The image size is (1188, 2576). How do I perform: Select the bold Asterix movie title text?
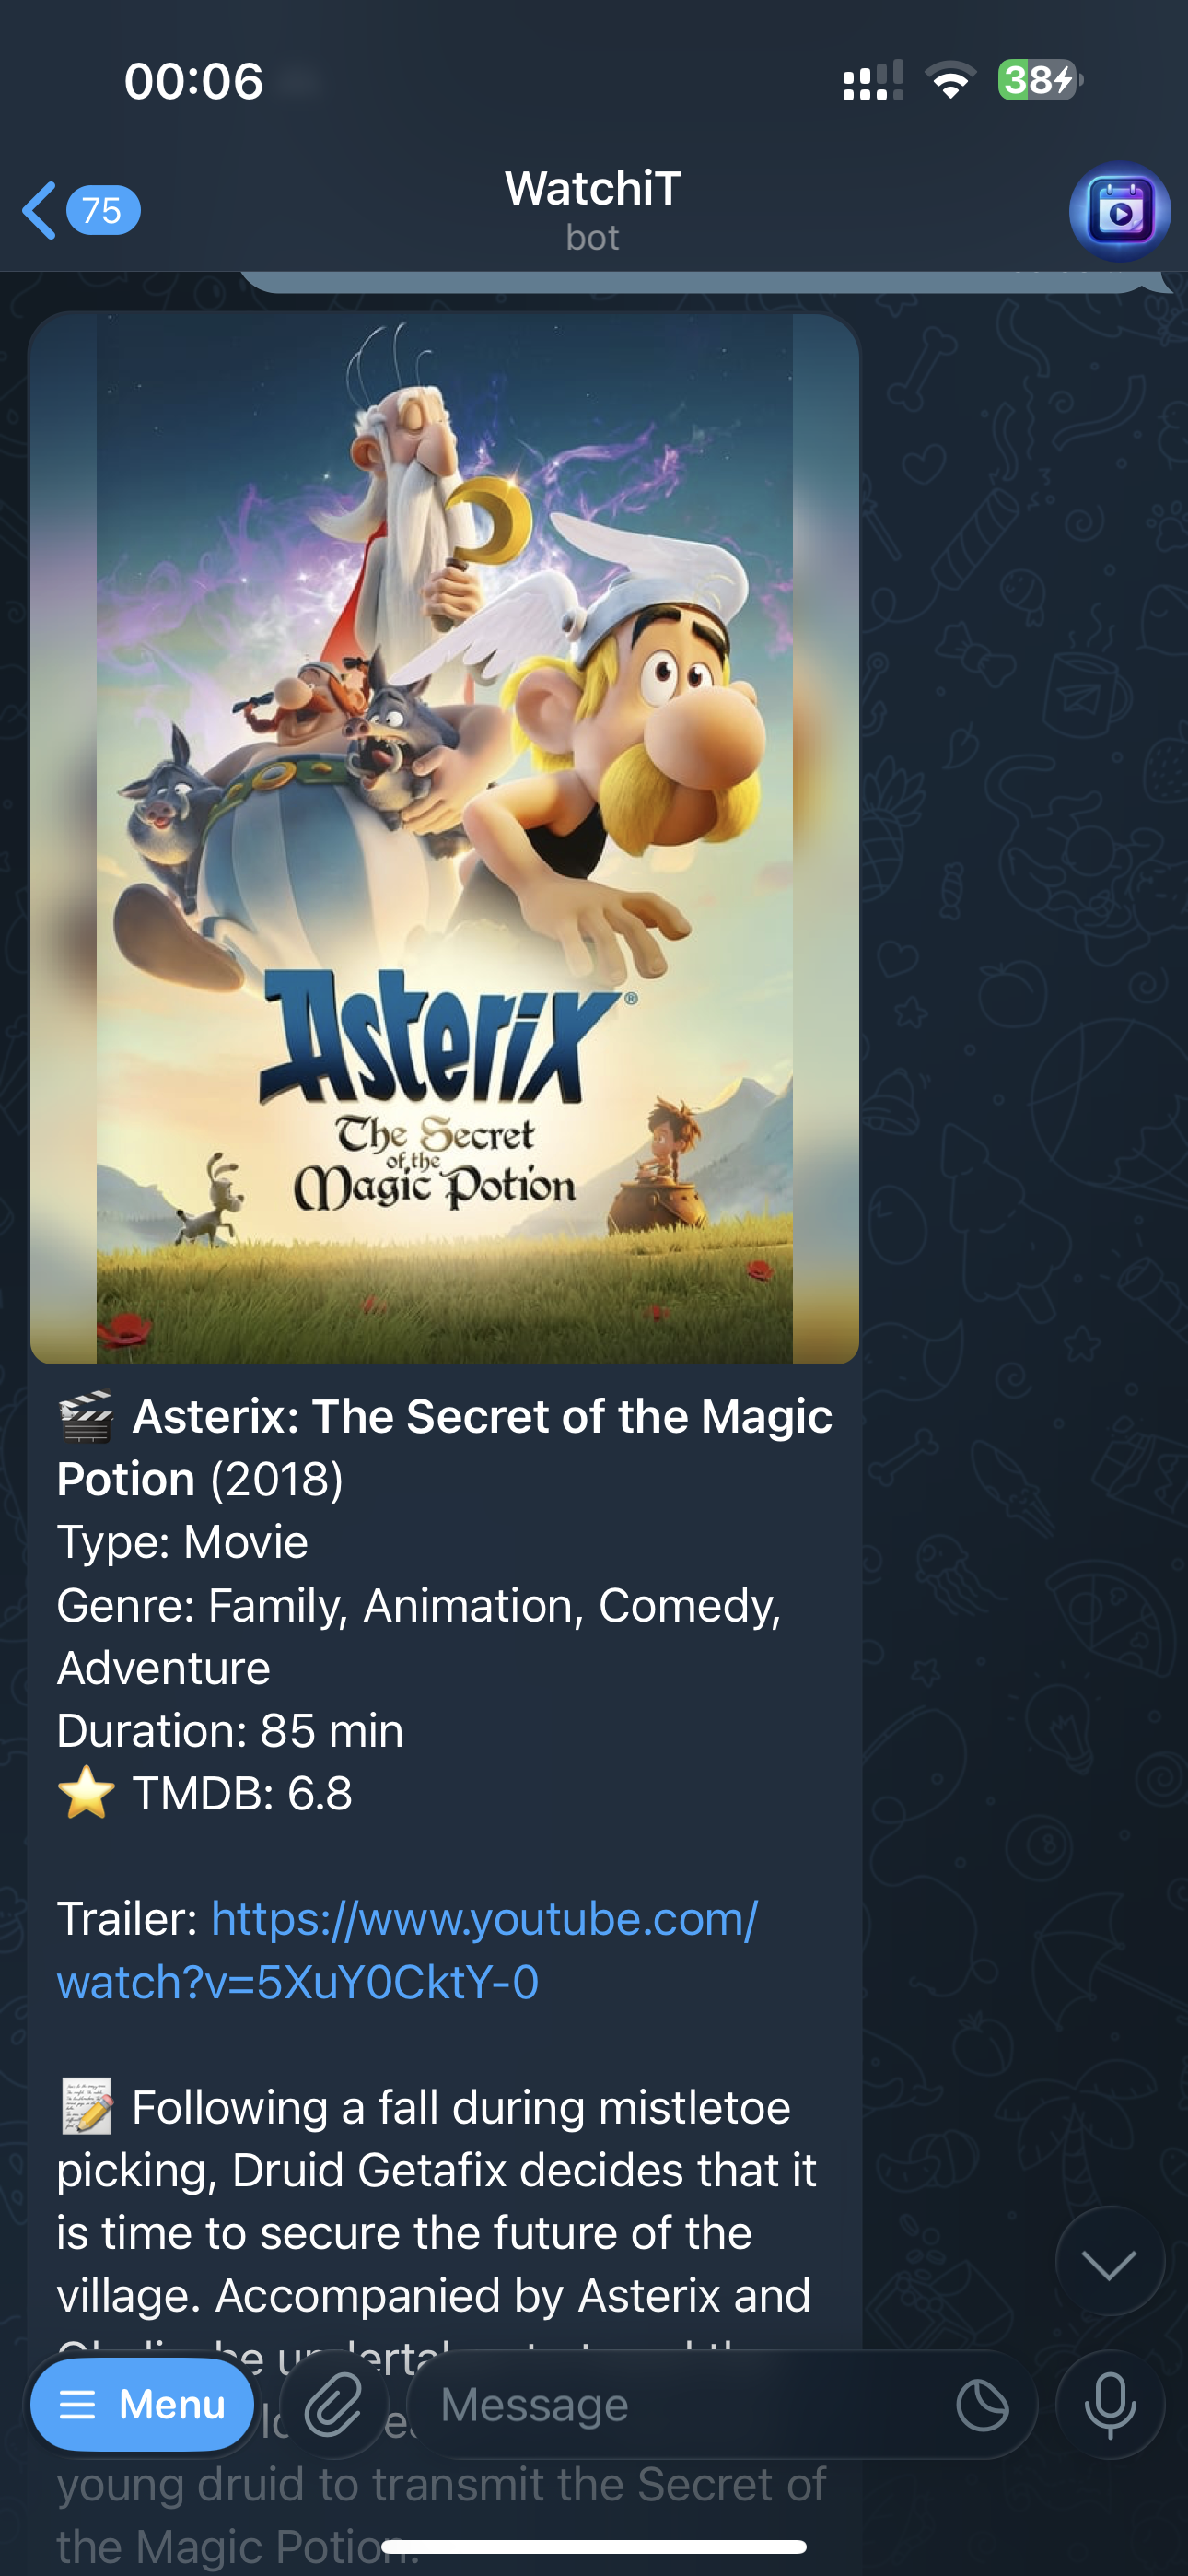445,1447
